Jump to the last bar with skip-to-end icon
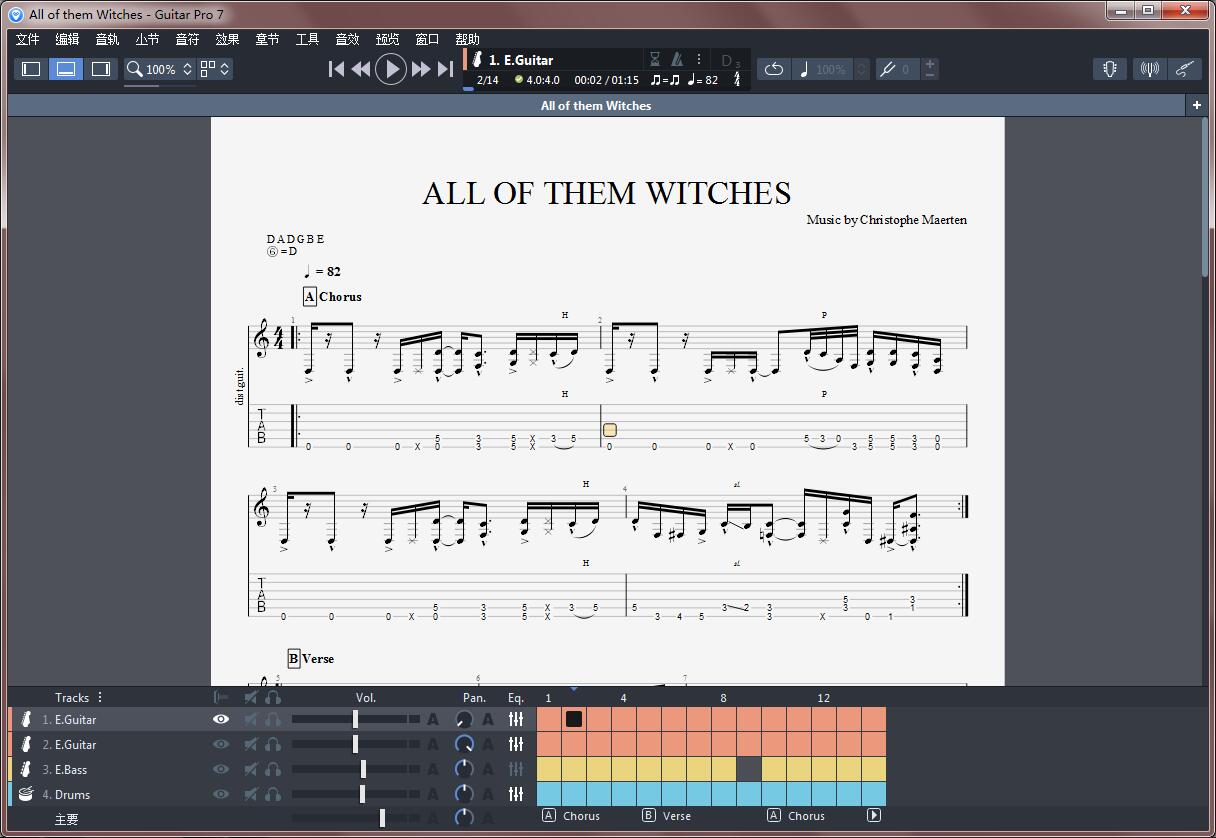 point(446,69)
